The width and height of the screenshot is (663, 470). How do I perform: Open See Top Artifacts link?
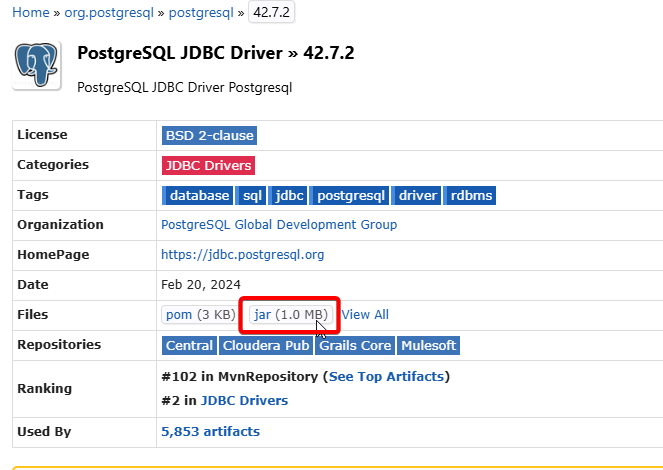point(386,376)
